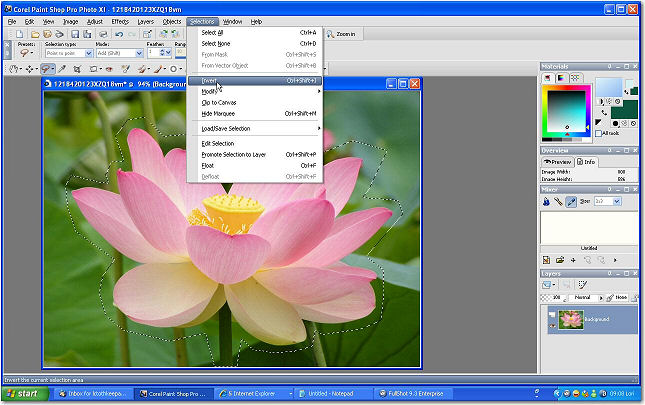Switch to Swatches tab in Materials palette

575,78
